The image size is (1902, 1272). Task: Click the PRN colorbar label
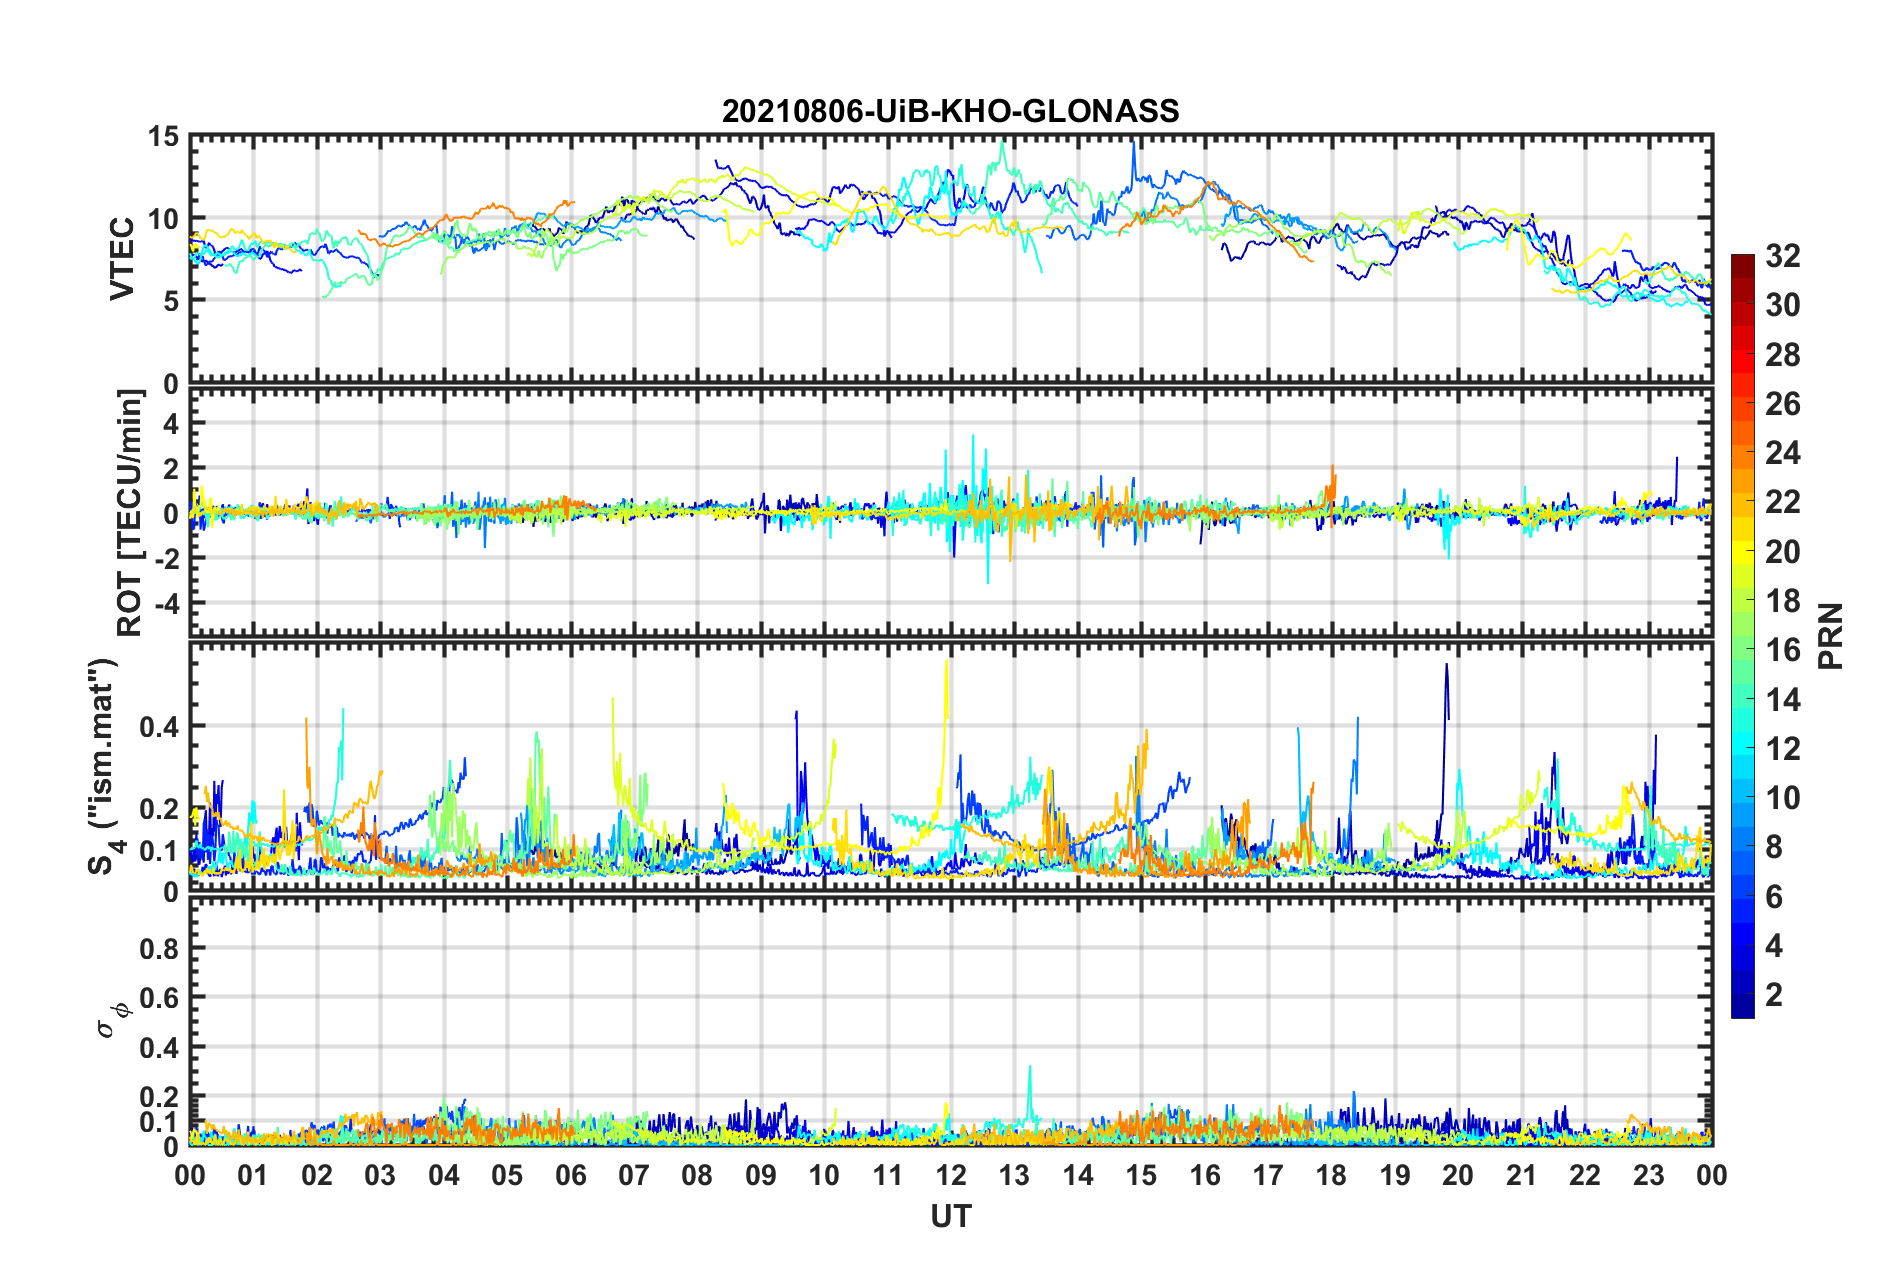(1830, 636)
